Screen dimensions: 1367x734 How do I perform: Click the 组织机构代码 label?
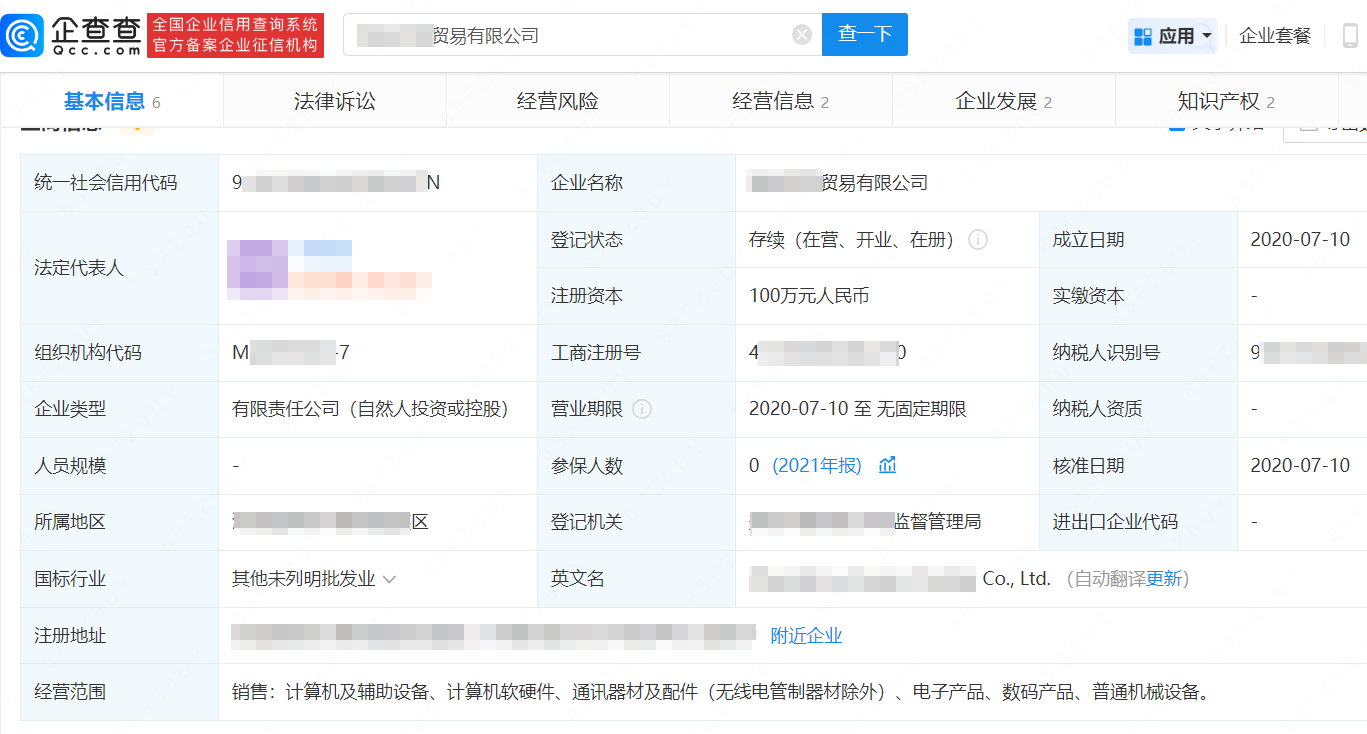pos(88,353)
